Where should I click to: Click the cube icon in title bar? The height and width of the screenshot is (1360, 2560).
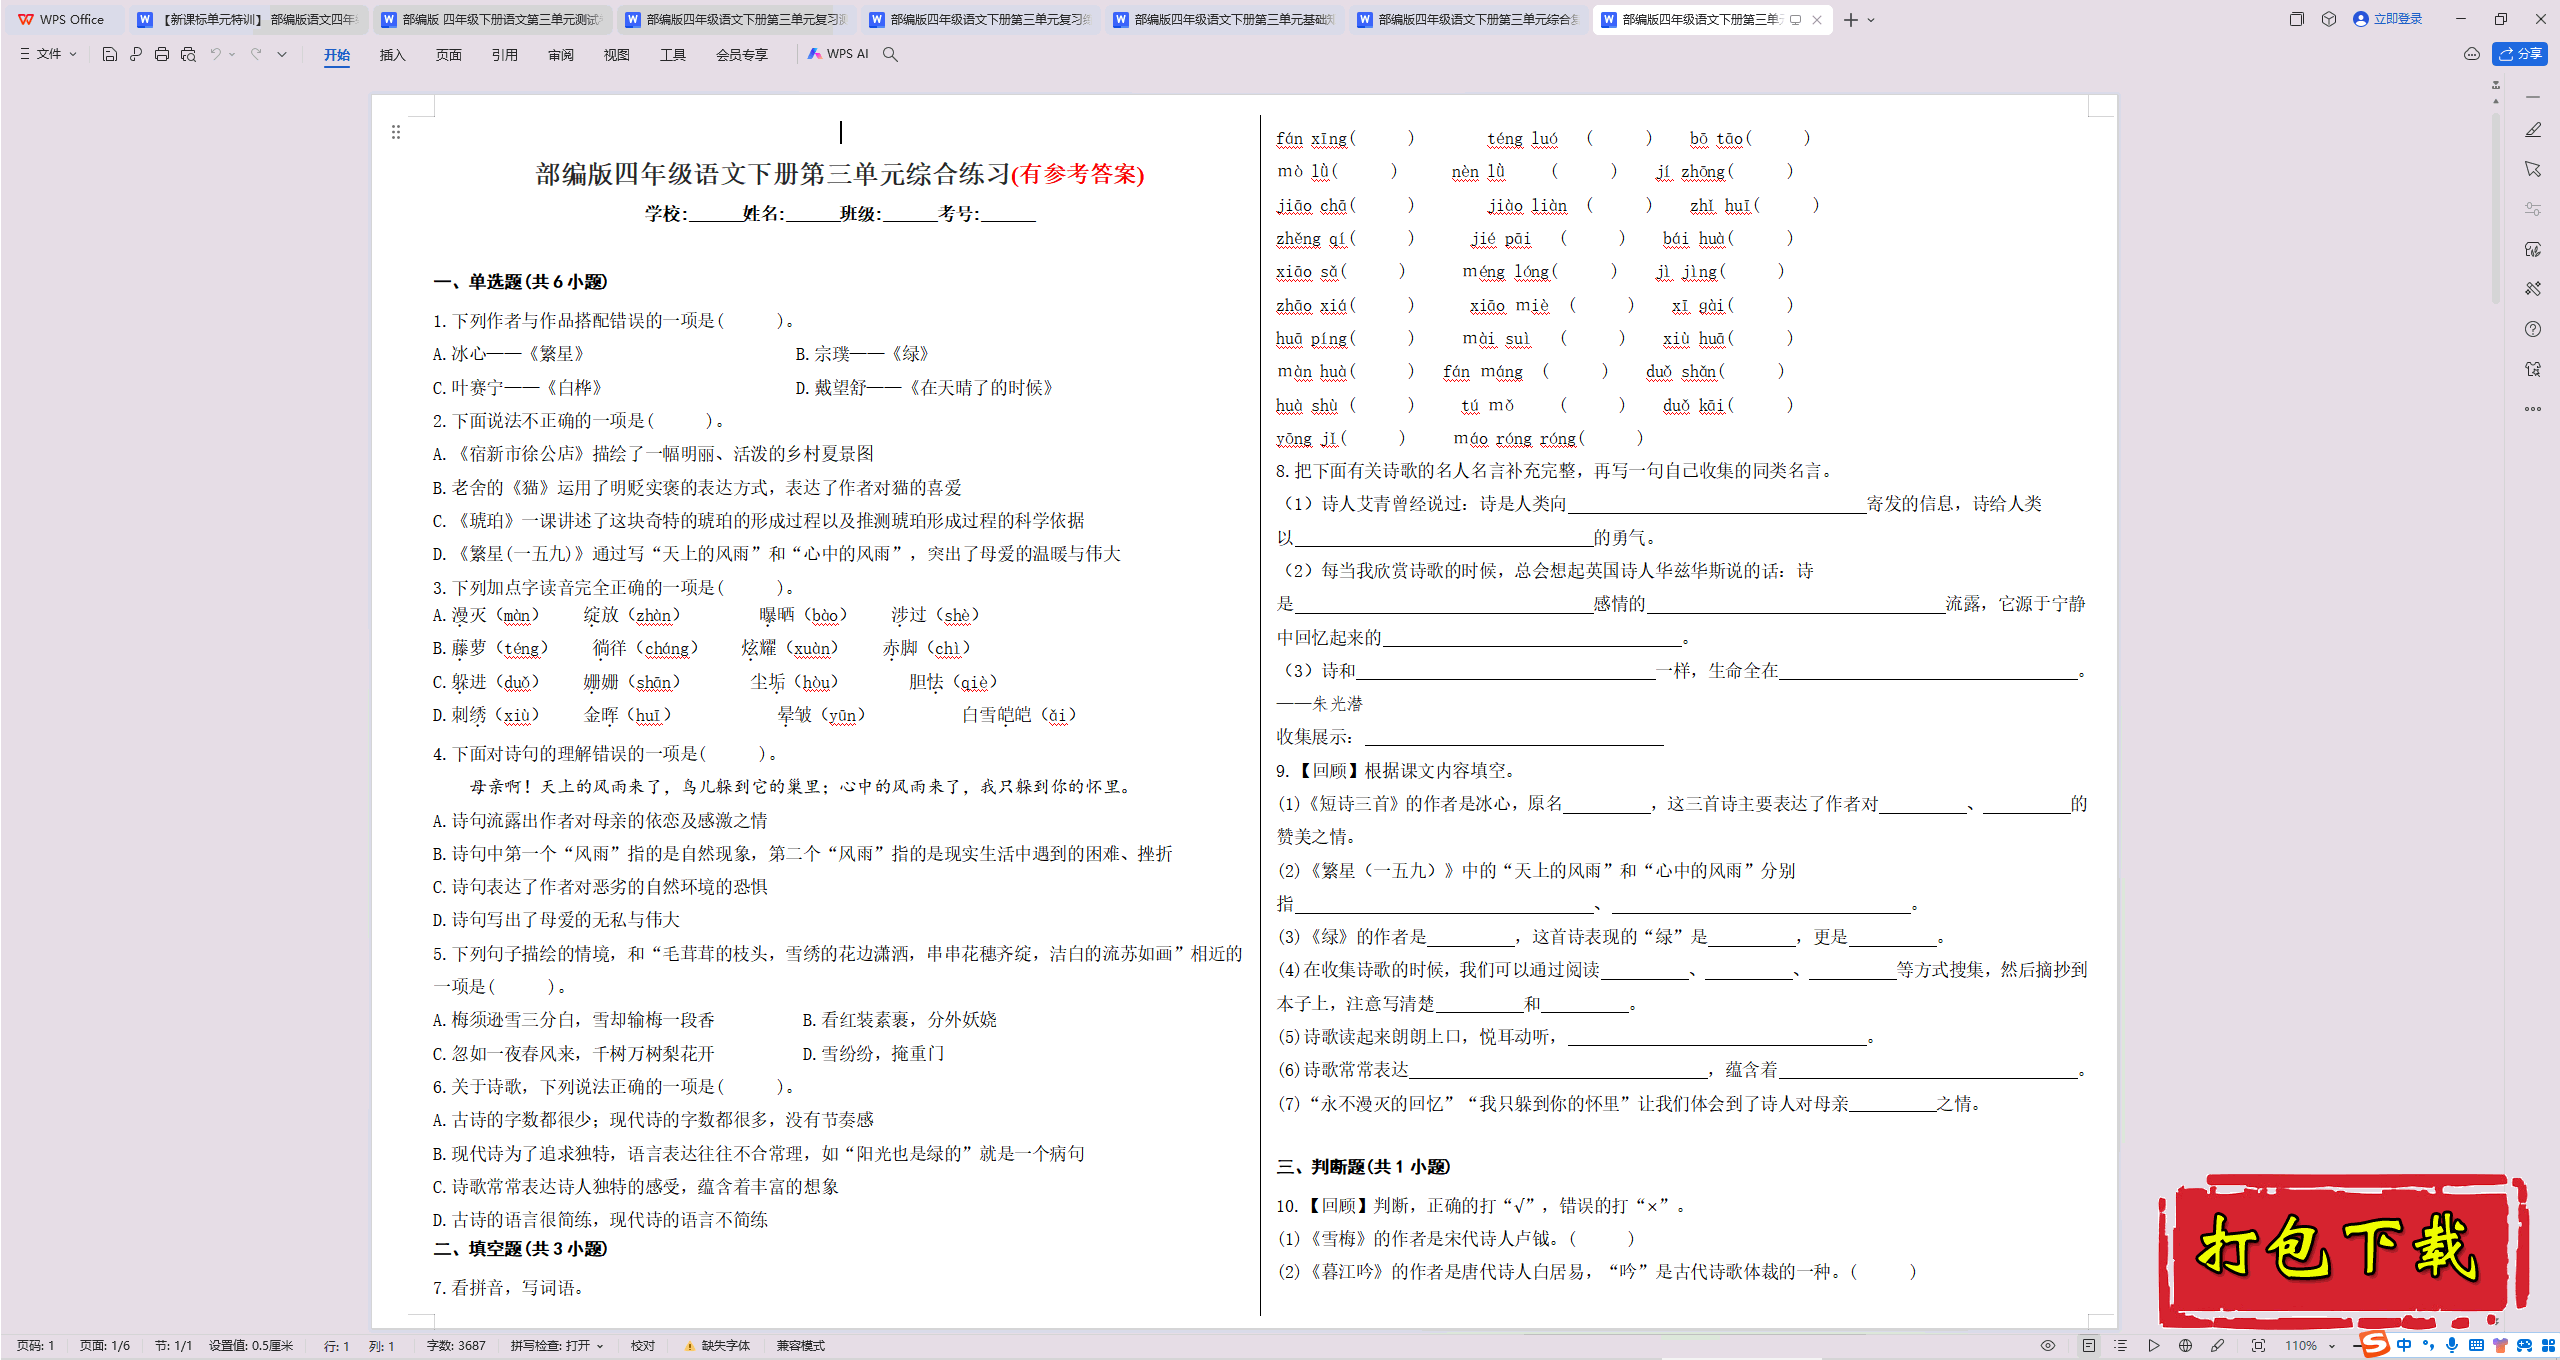pos(2329,19)
